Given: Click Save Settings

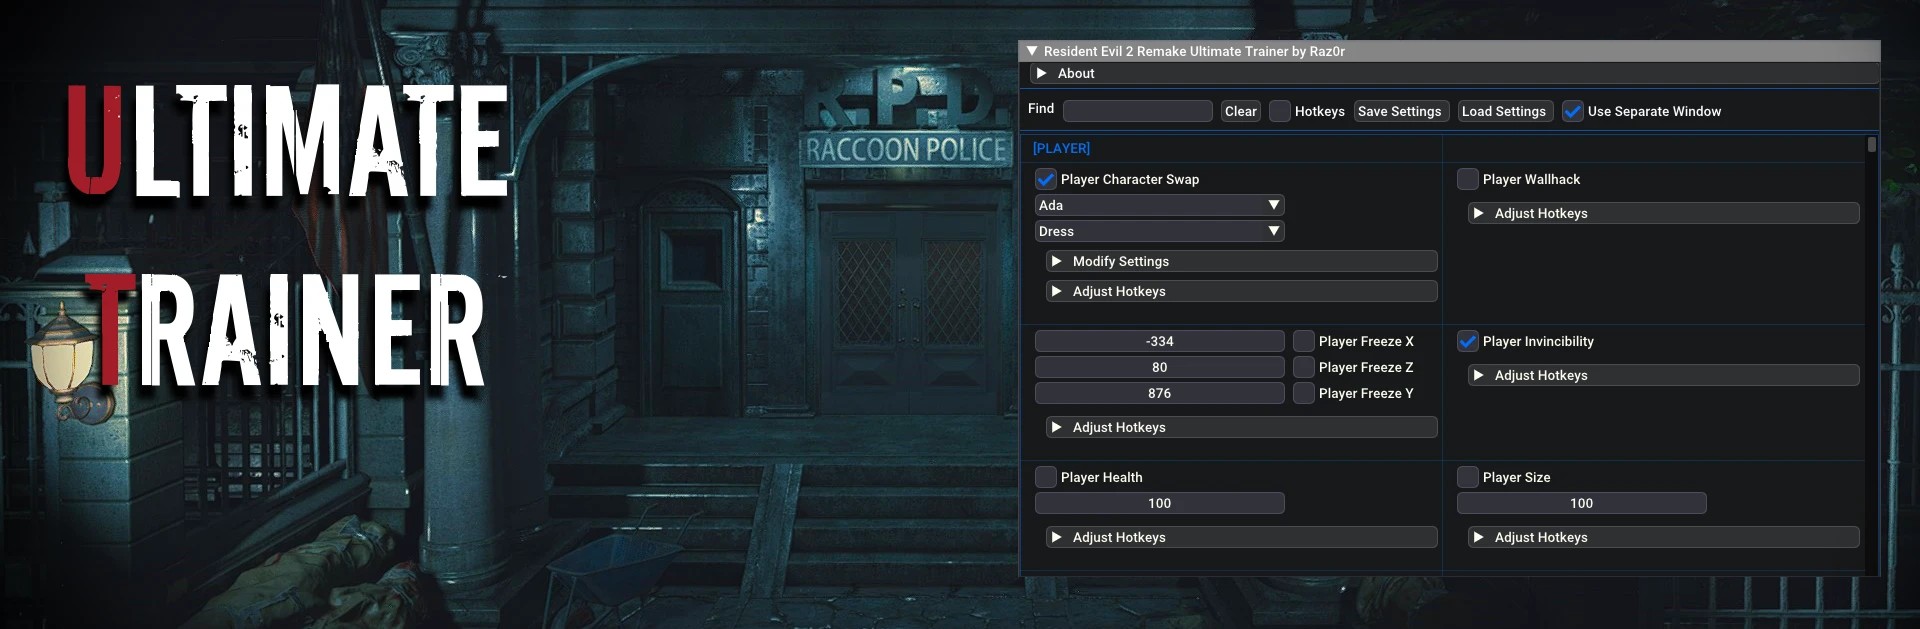Looking at the screenshot, I should point(1400,111).
